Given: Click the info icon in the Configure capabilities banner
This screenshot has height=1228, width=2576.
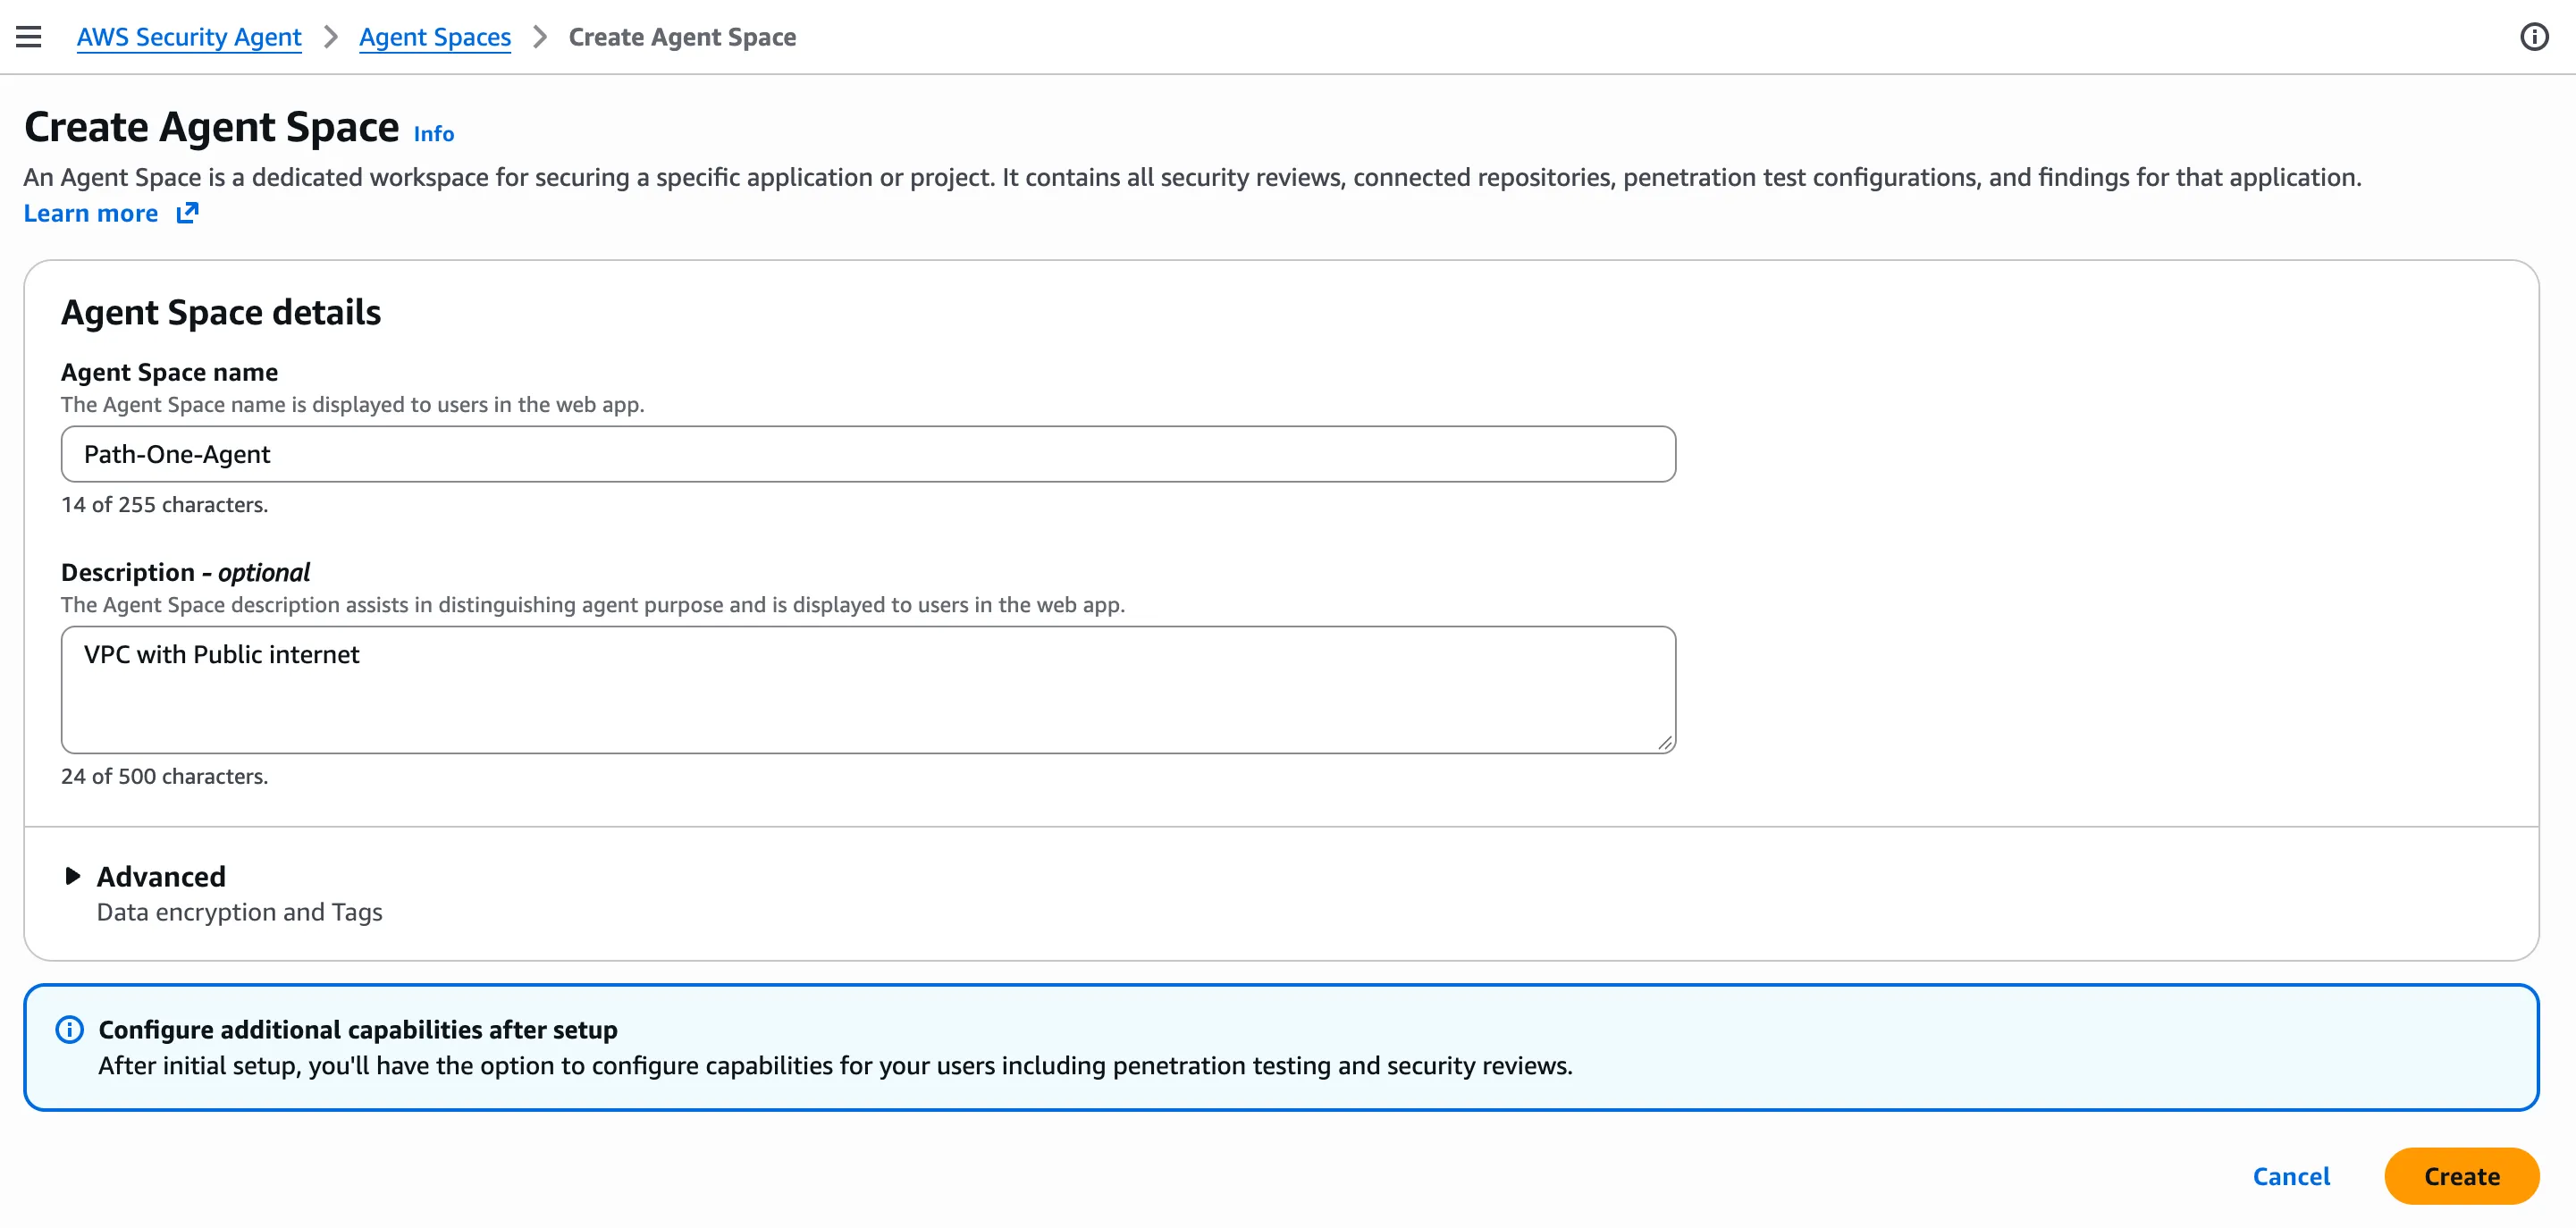Looking at the screenshot, I should [69, 1029].
